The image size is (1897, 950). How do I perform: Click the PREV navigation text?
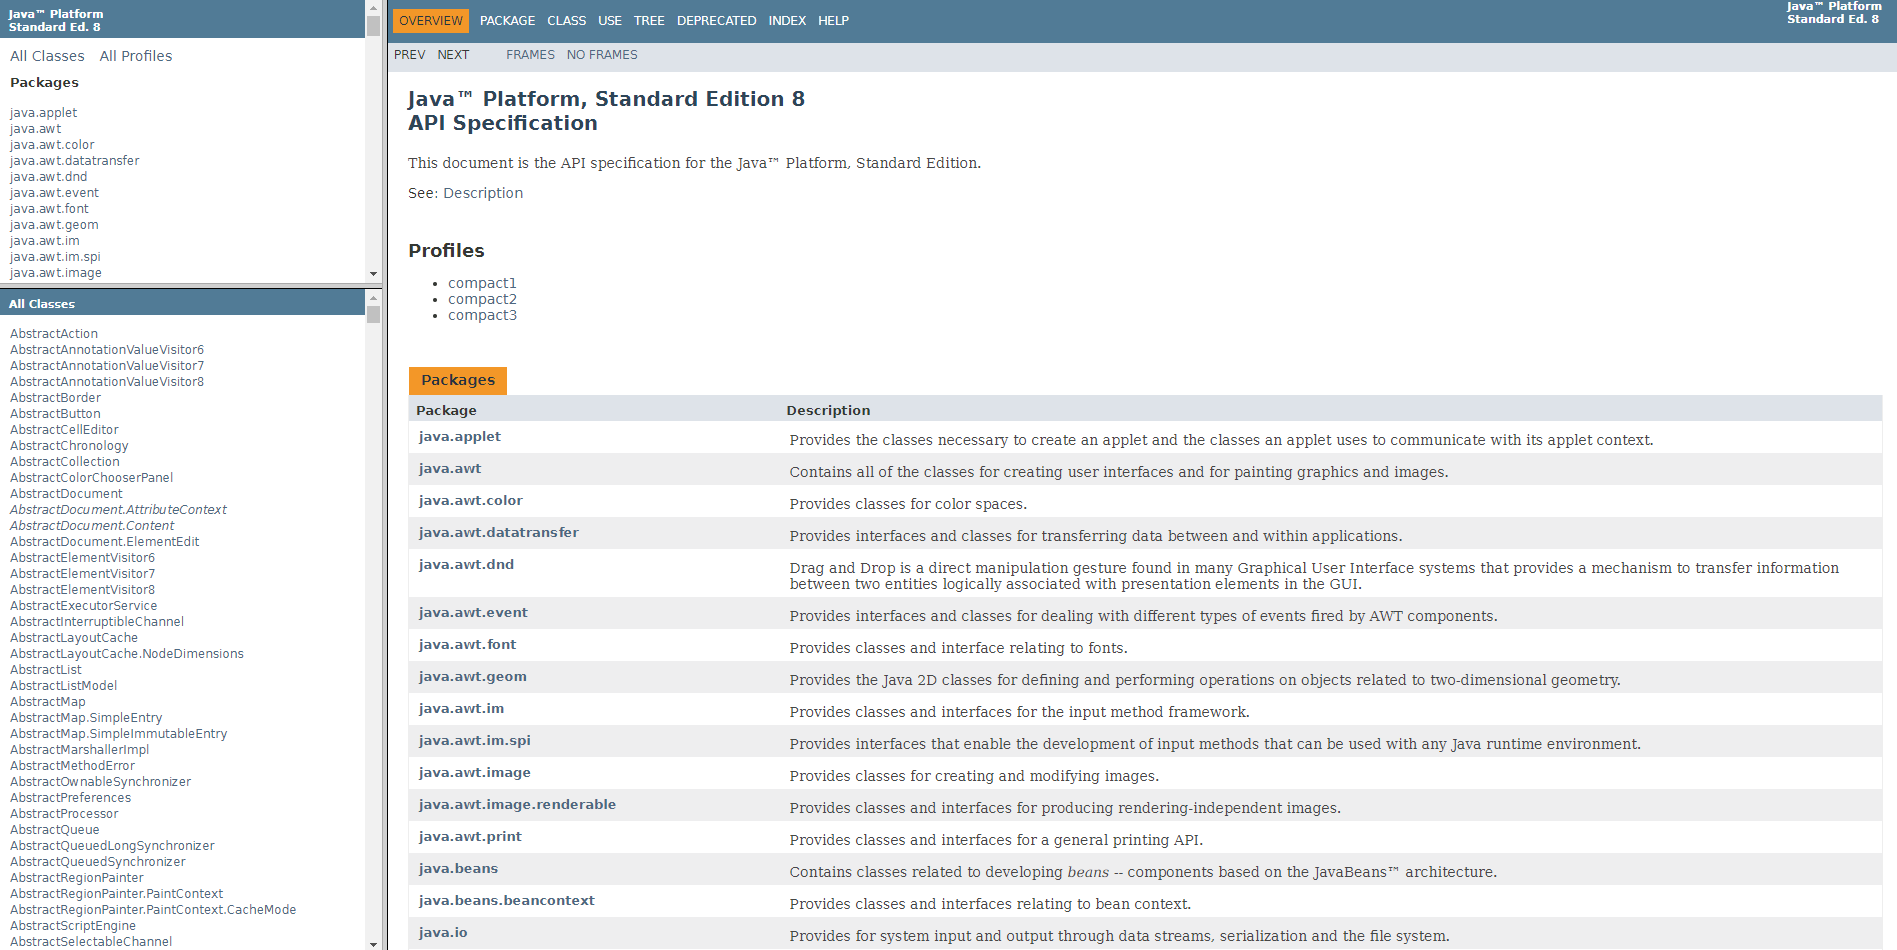coord(409,55)
